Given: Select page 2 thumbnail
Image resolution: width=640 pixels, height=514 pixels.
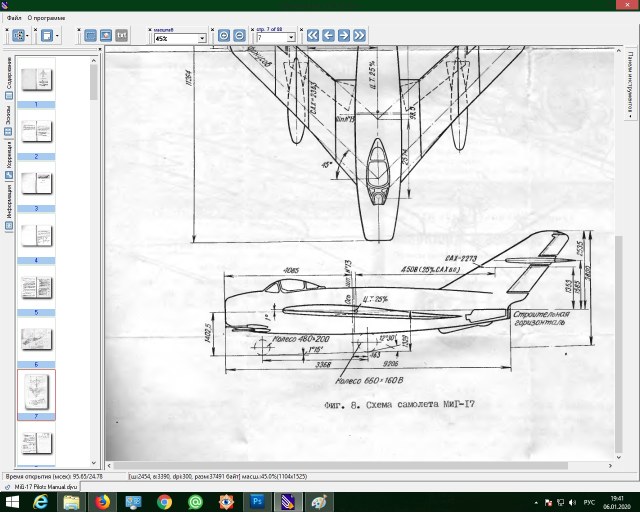Looking at the screenshot, I should tap(36, 130).
